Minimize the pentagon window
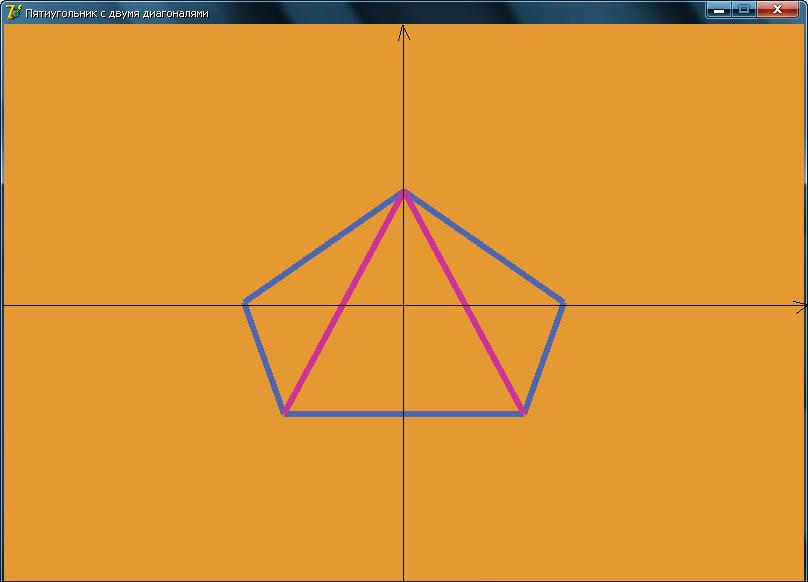Viewport: 808px width, 582px height. click(718, 10)
